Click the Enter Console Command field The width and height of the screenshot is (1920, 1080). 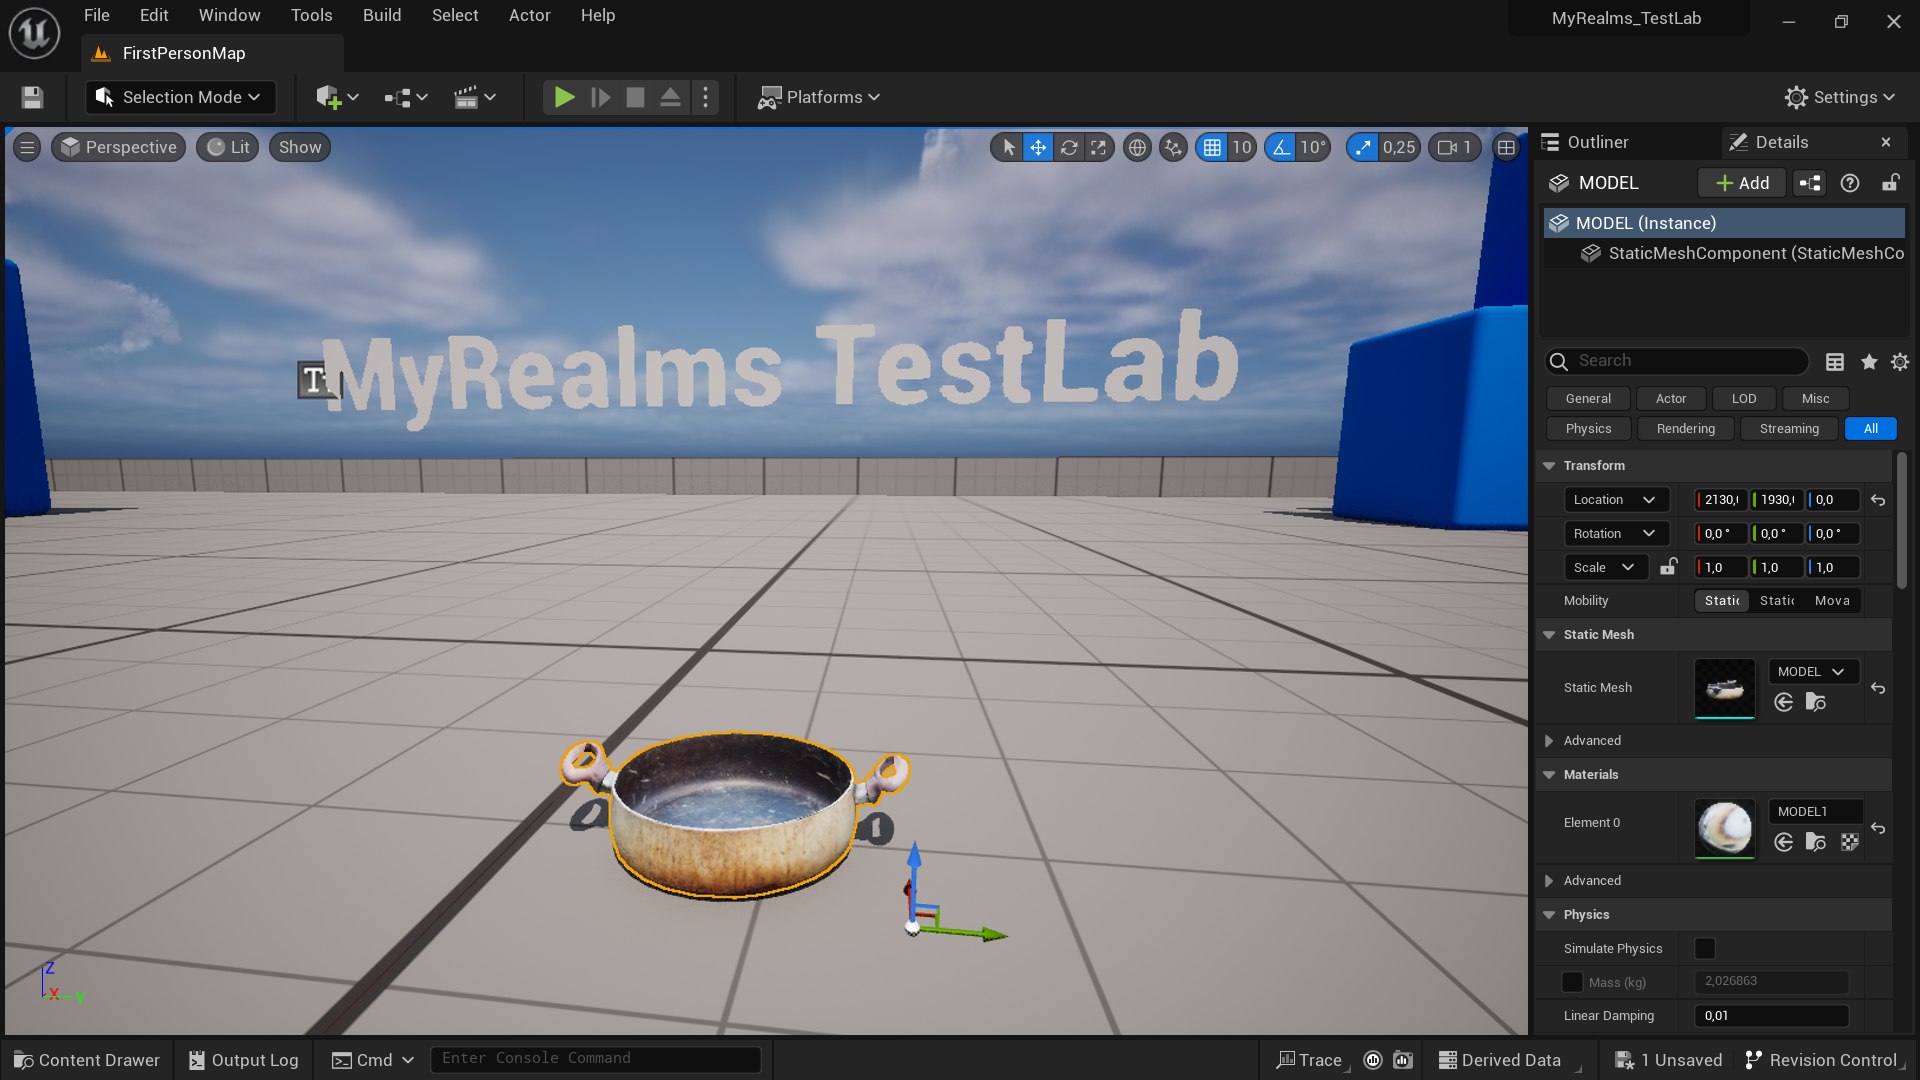point(595,1058)
